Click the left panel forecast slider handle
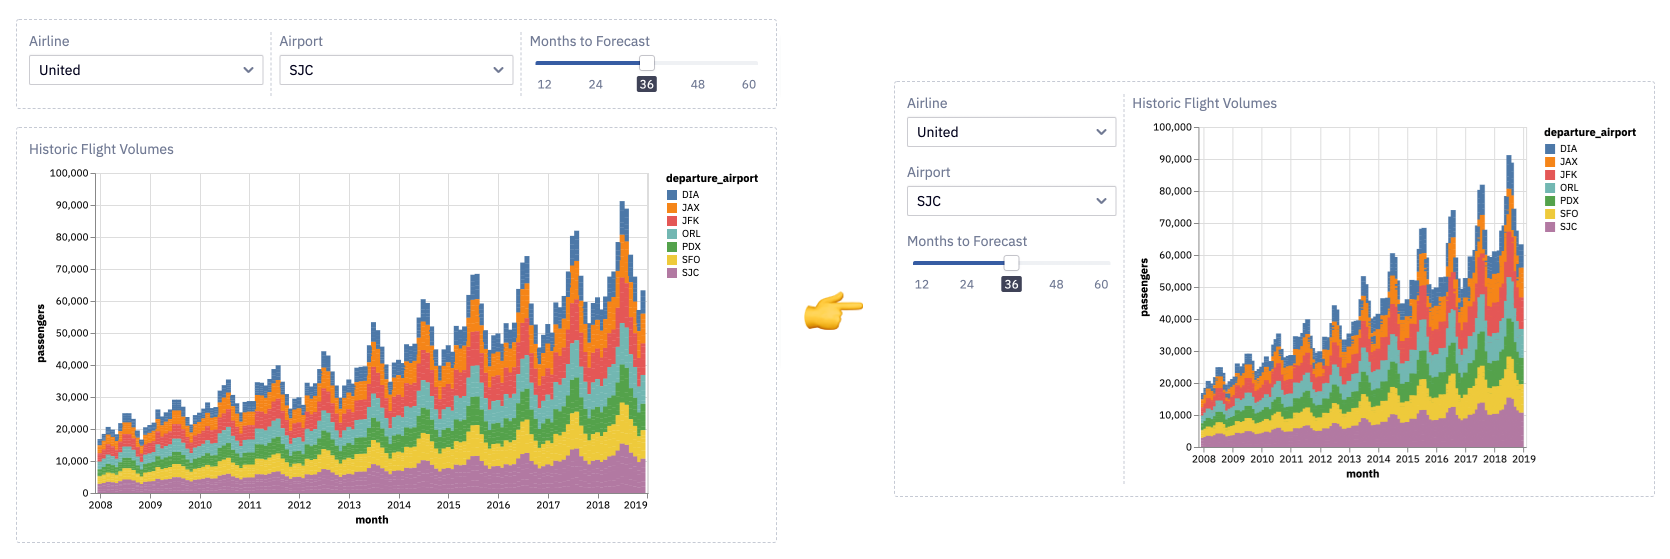Image resolution: width=1670 pixels, height=559 pixels. [647, 63]
